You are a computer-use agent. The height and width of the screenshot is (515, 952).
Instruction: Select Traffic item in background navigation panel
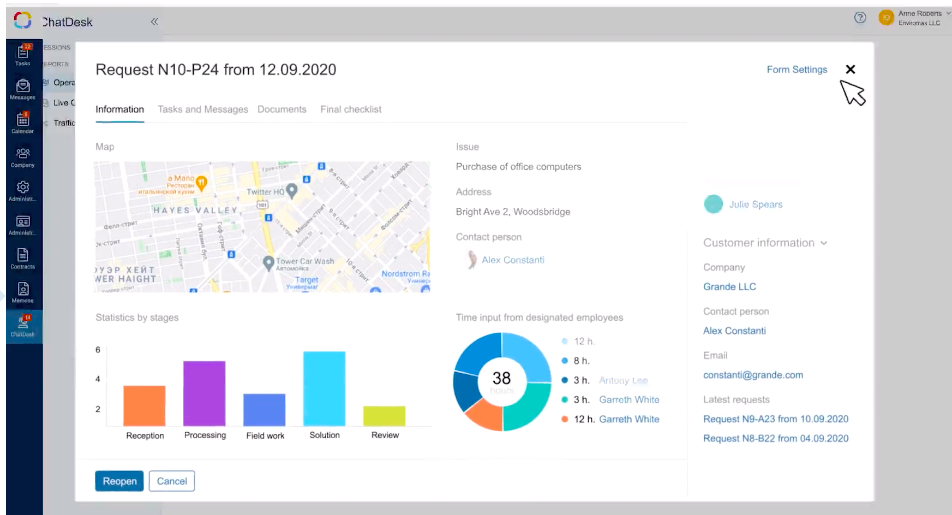pyautogui.click(x=60, y=123)
